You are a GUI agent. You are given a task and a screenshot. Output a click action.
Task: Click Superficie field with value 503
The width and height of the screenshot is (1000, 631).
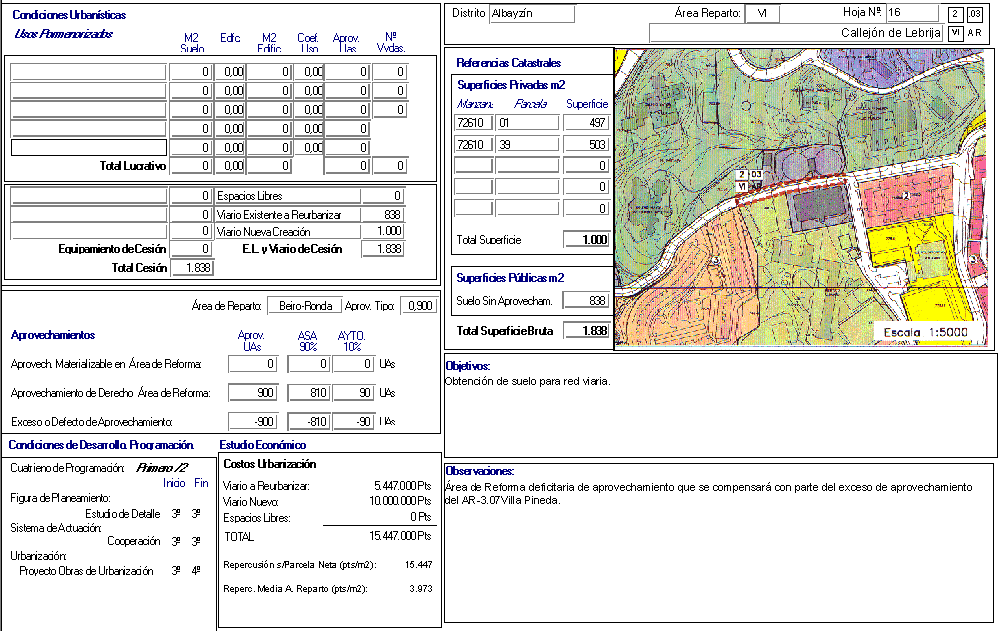tap(586, 145)
